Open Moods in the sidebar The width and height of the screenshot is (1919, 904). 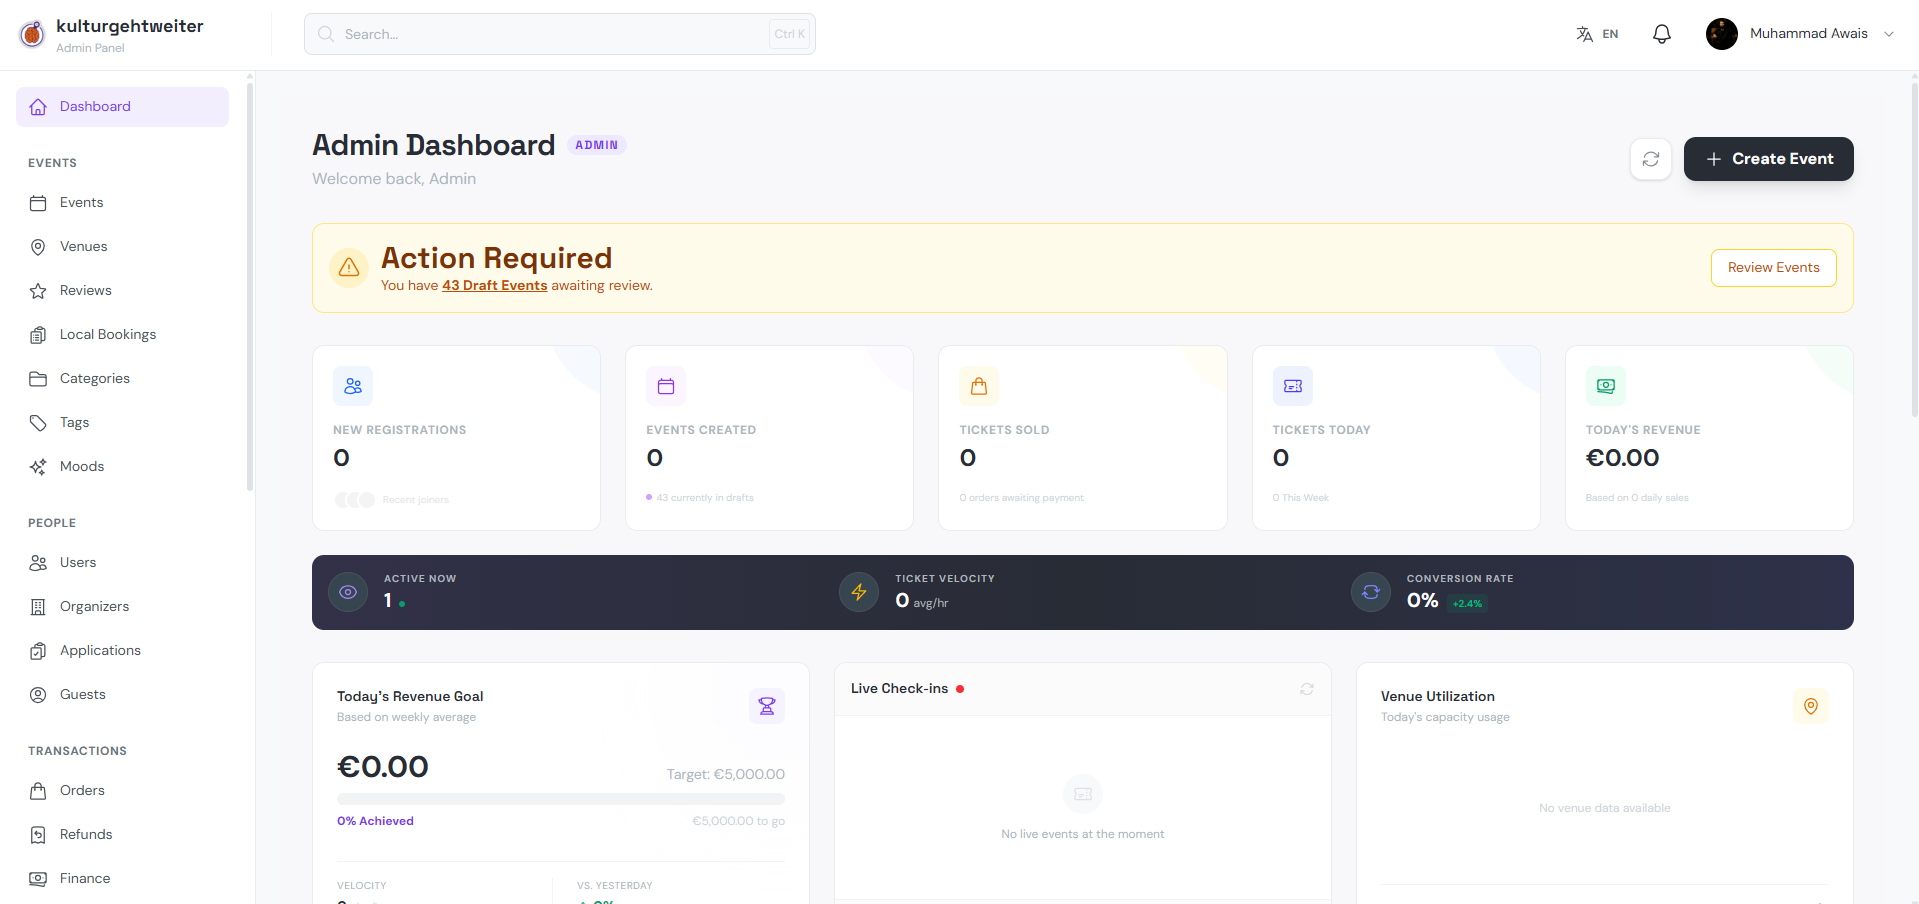pyautogui.click(x=122, y=467)
